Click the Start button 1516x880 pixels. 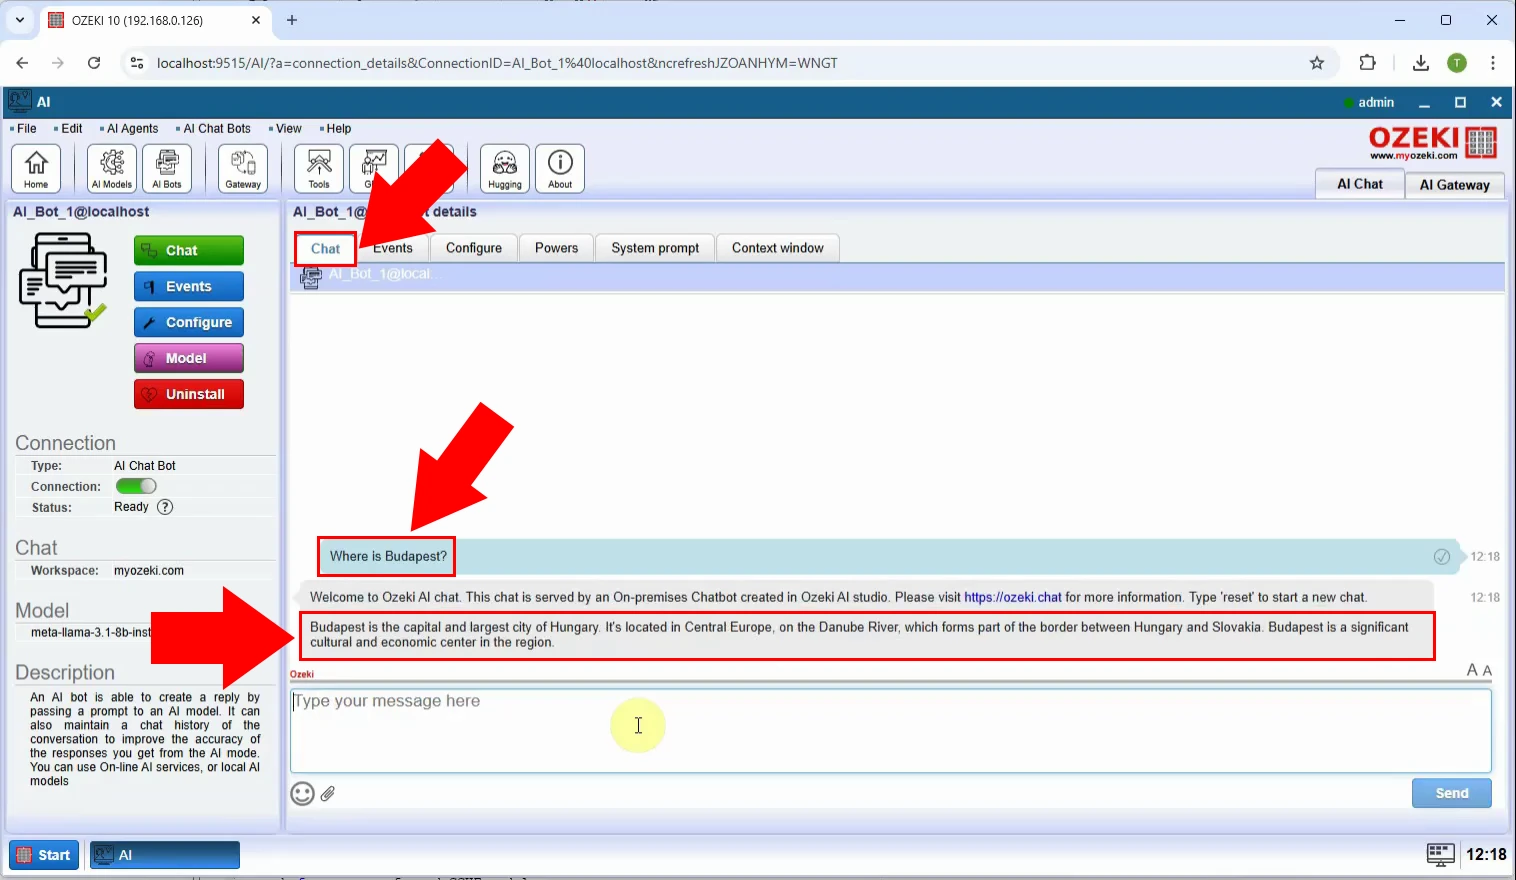point(44,855)
